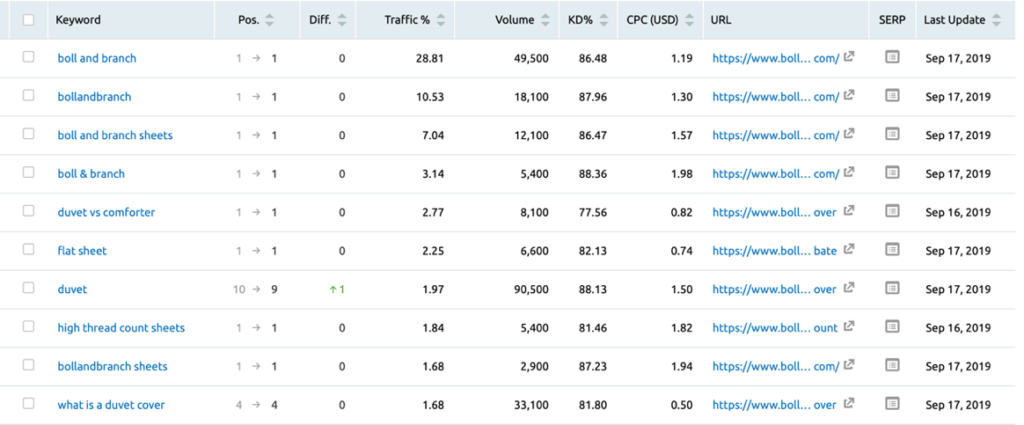The height and width of the screenshot is (425, 1024).
Task: Open the duvet keyword link
Action: pyautogui.click(x=72, y=289)
